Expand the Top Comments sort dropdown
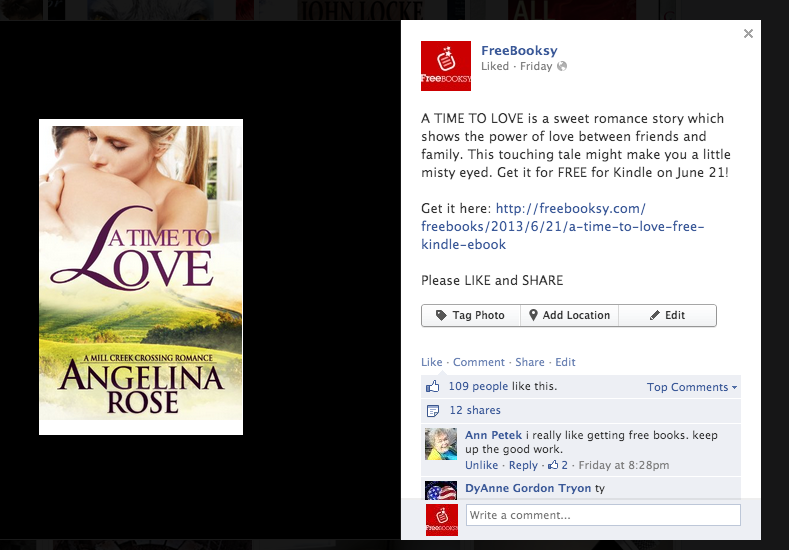Viewport: 789px width, 550px height. tap(692, 387)
